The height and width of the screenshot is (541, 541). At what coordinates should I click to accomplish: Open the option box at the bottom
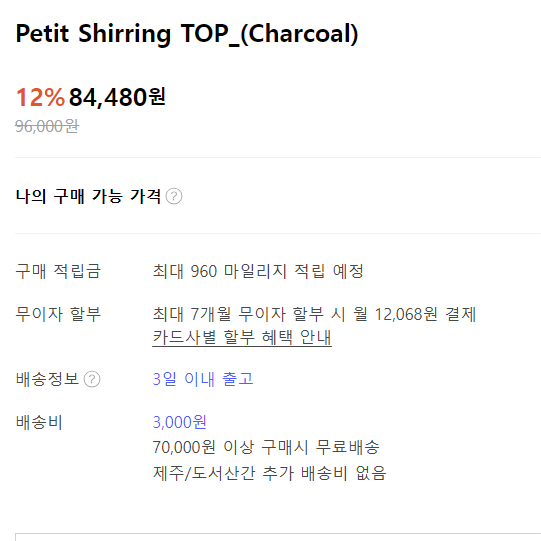coord(278,537)
